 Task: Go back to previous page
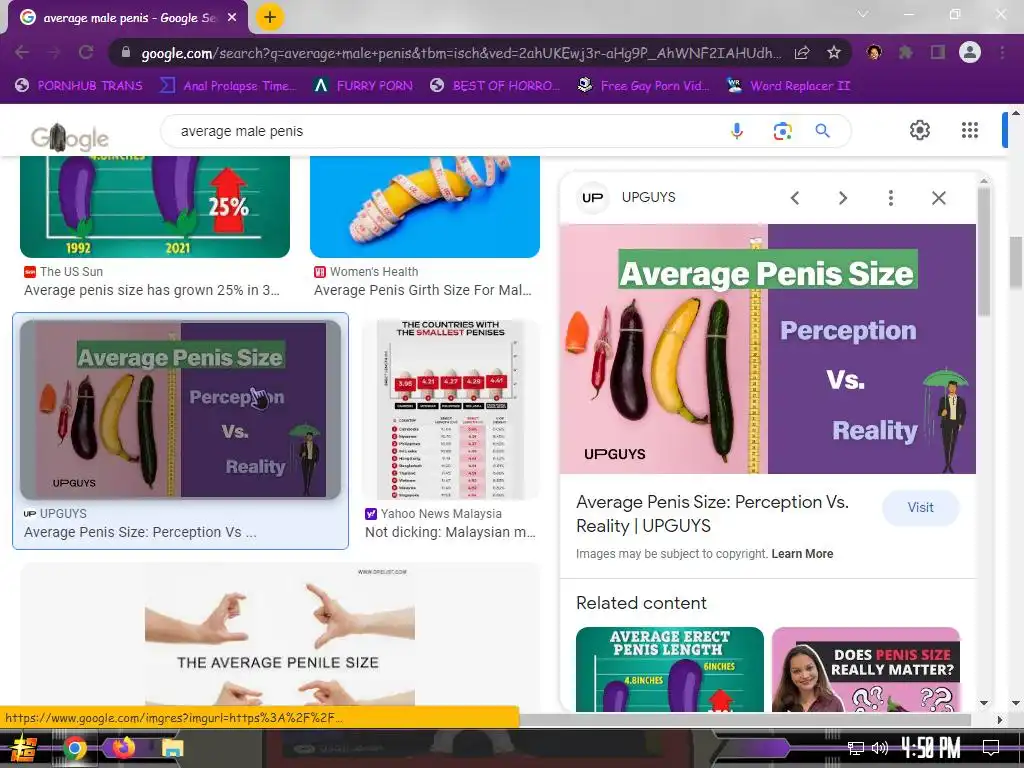tap(22, 52)
